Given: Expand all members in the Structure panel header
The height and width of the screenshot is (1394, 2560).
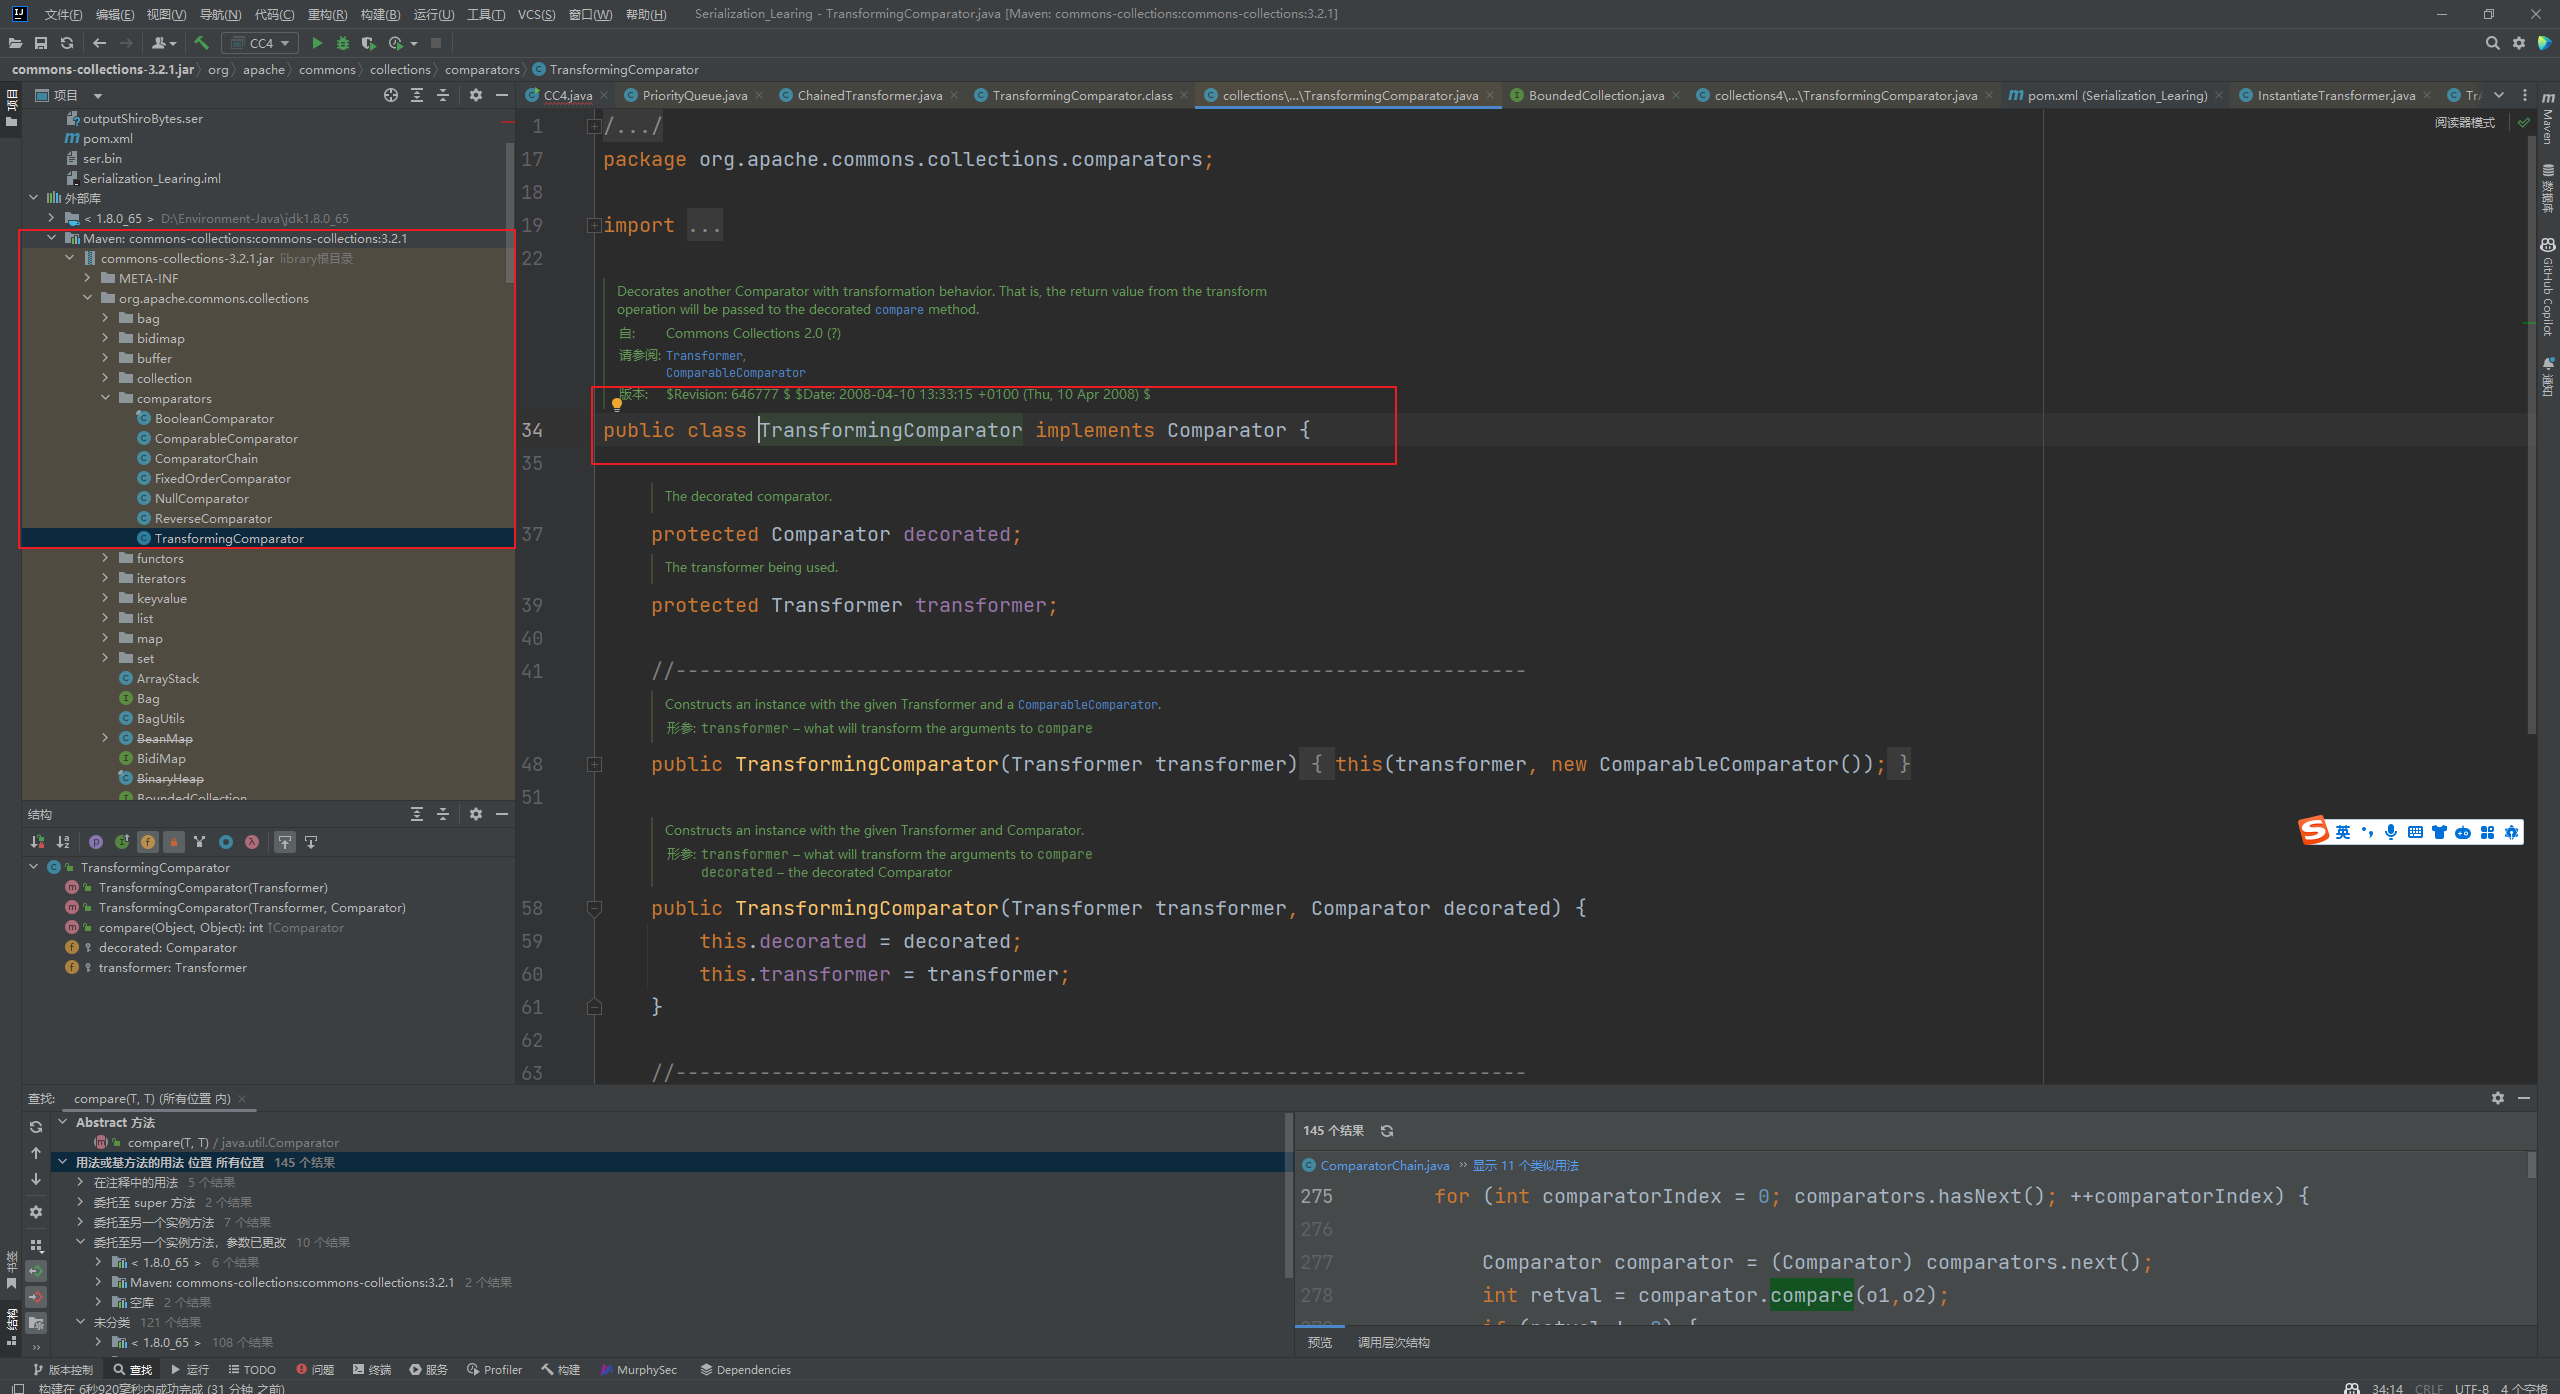Looking at the screenshot, I should [x=417, y=814].
